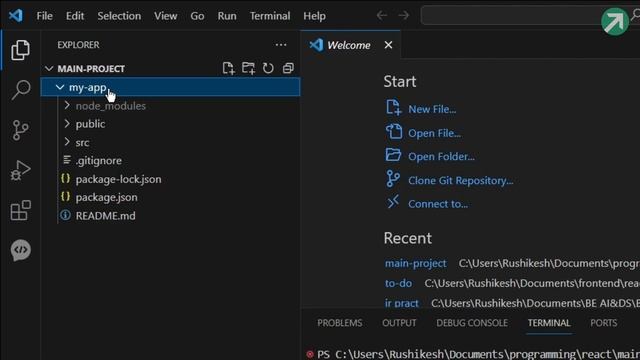Open the Run and Debug view
The width and height of the screenshot is (640, 360).
tap(20, 170)
